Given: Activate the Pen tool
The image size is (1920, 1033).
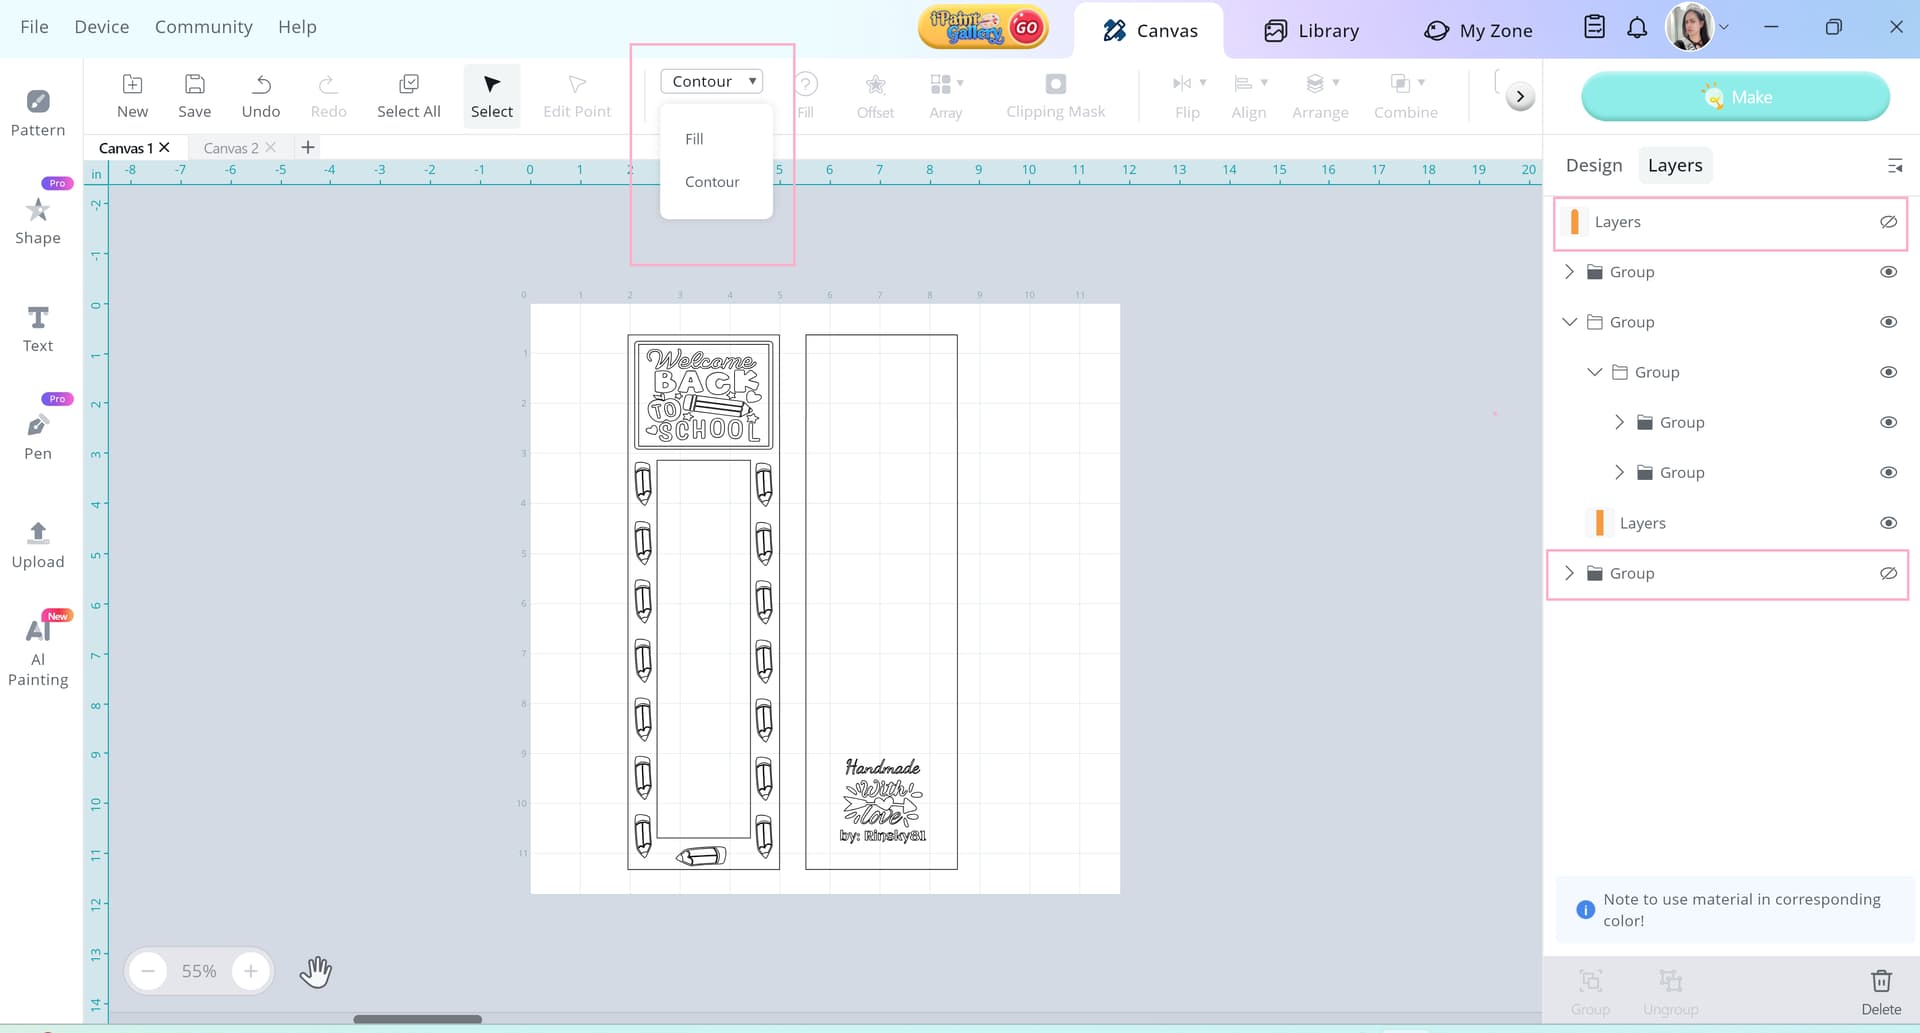Looking at the screenshot, I should coord(38,436).
